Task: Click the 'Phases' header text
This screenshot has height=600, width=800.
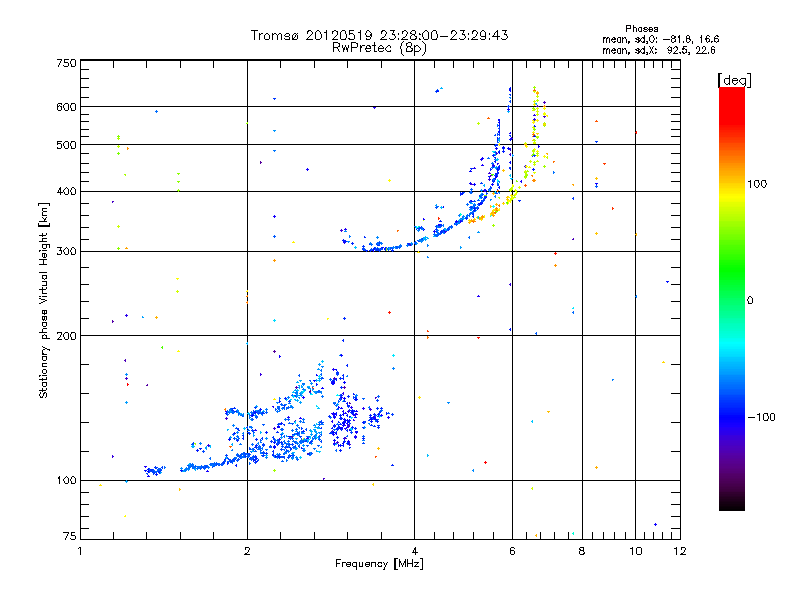Action: [x=642, y=29]
